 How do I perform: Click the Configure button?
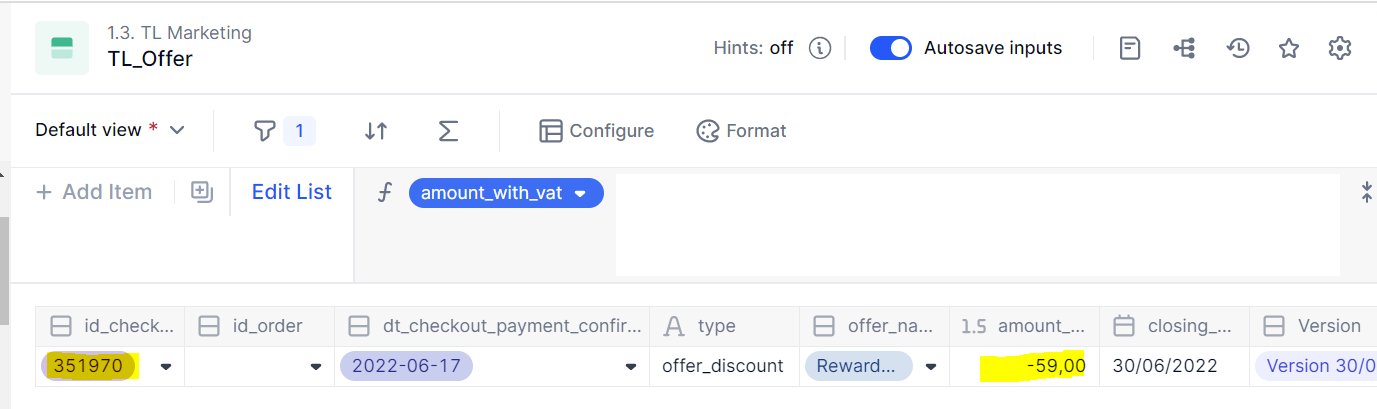point(596,131)
